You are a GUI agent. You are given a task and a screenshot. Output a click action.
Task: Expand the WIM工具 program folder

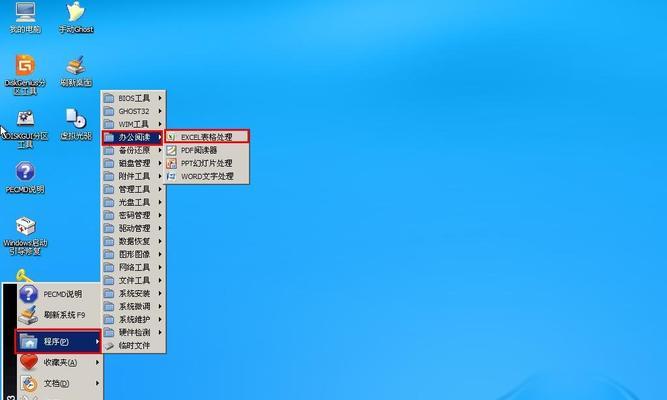click(x=133, y=124)
